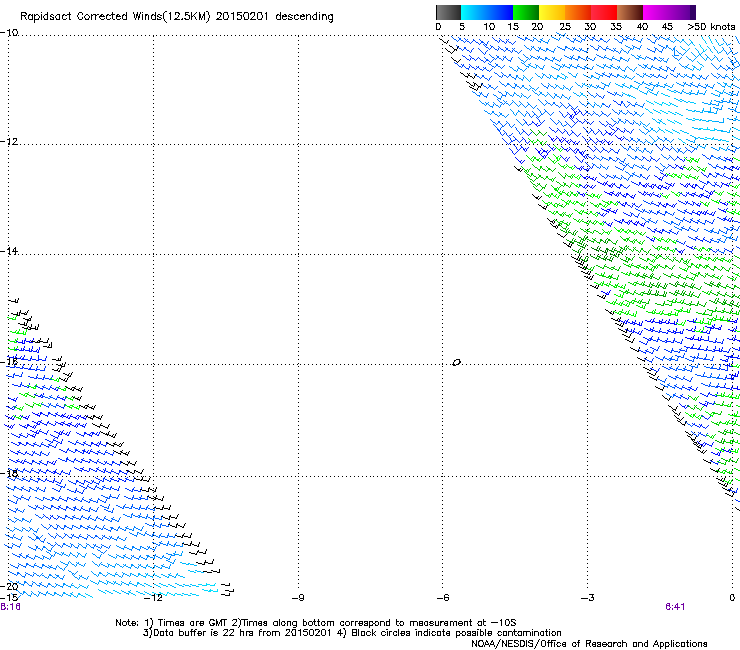Click the 'NOAA/NESDIS/Office of Research and Applications' credit
740x650 pixels.
(x=589, y=644)
